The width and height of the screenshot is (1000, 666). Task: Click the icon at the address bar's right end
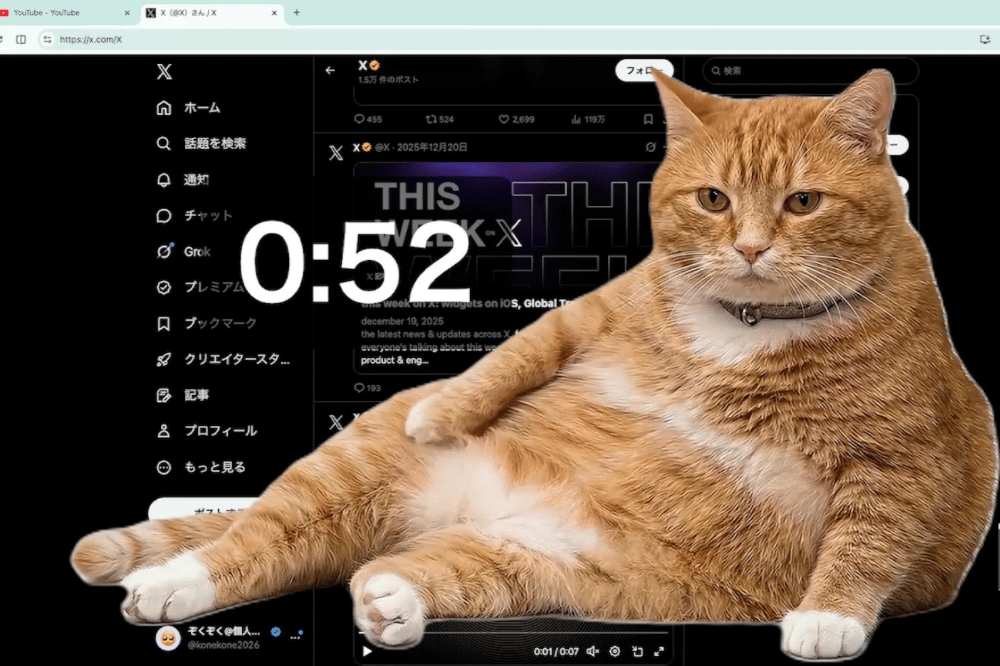tap(985, 40)
